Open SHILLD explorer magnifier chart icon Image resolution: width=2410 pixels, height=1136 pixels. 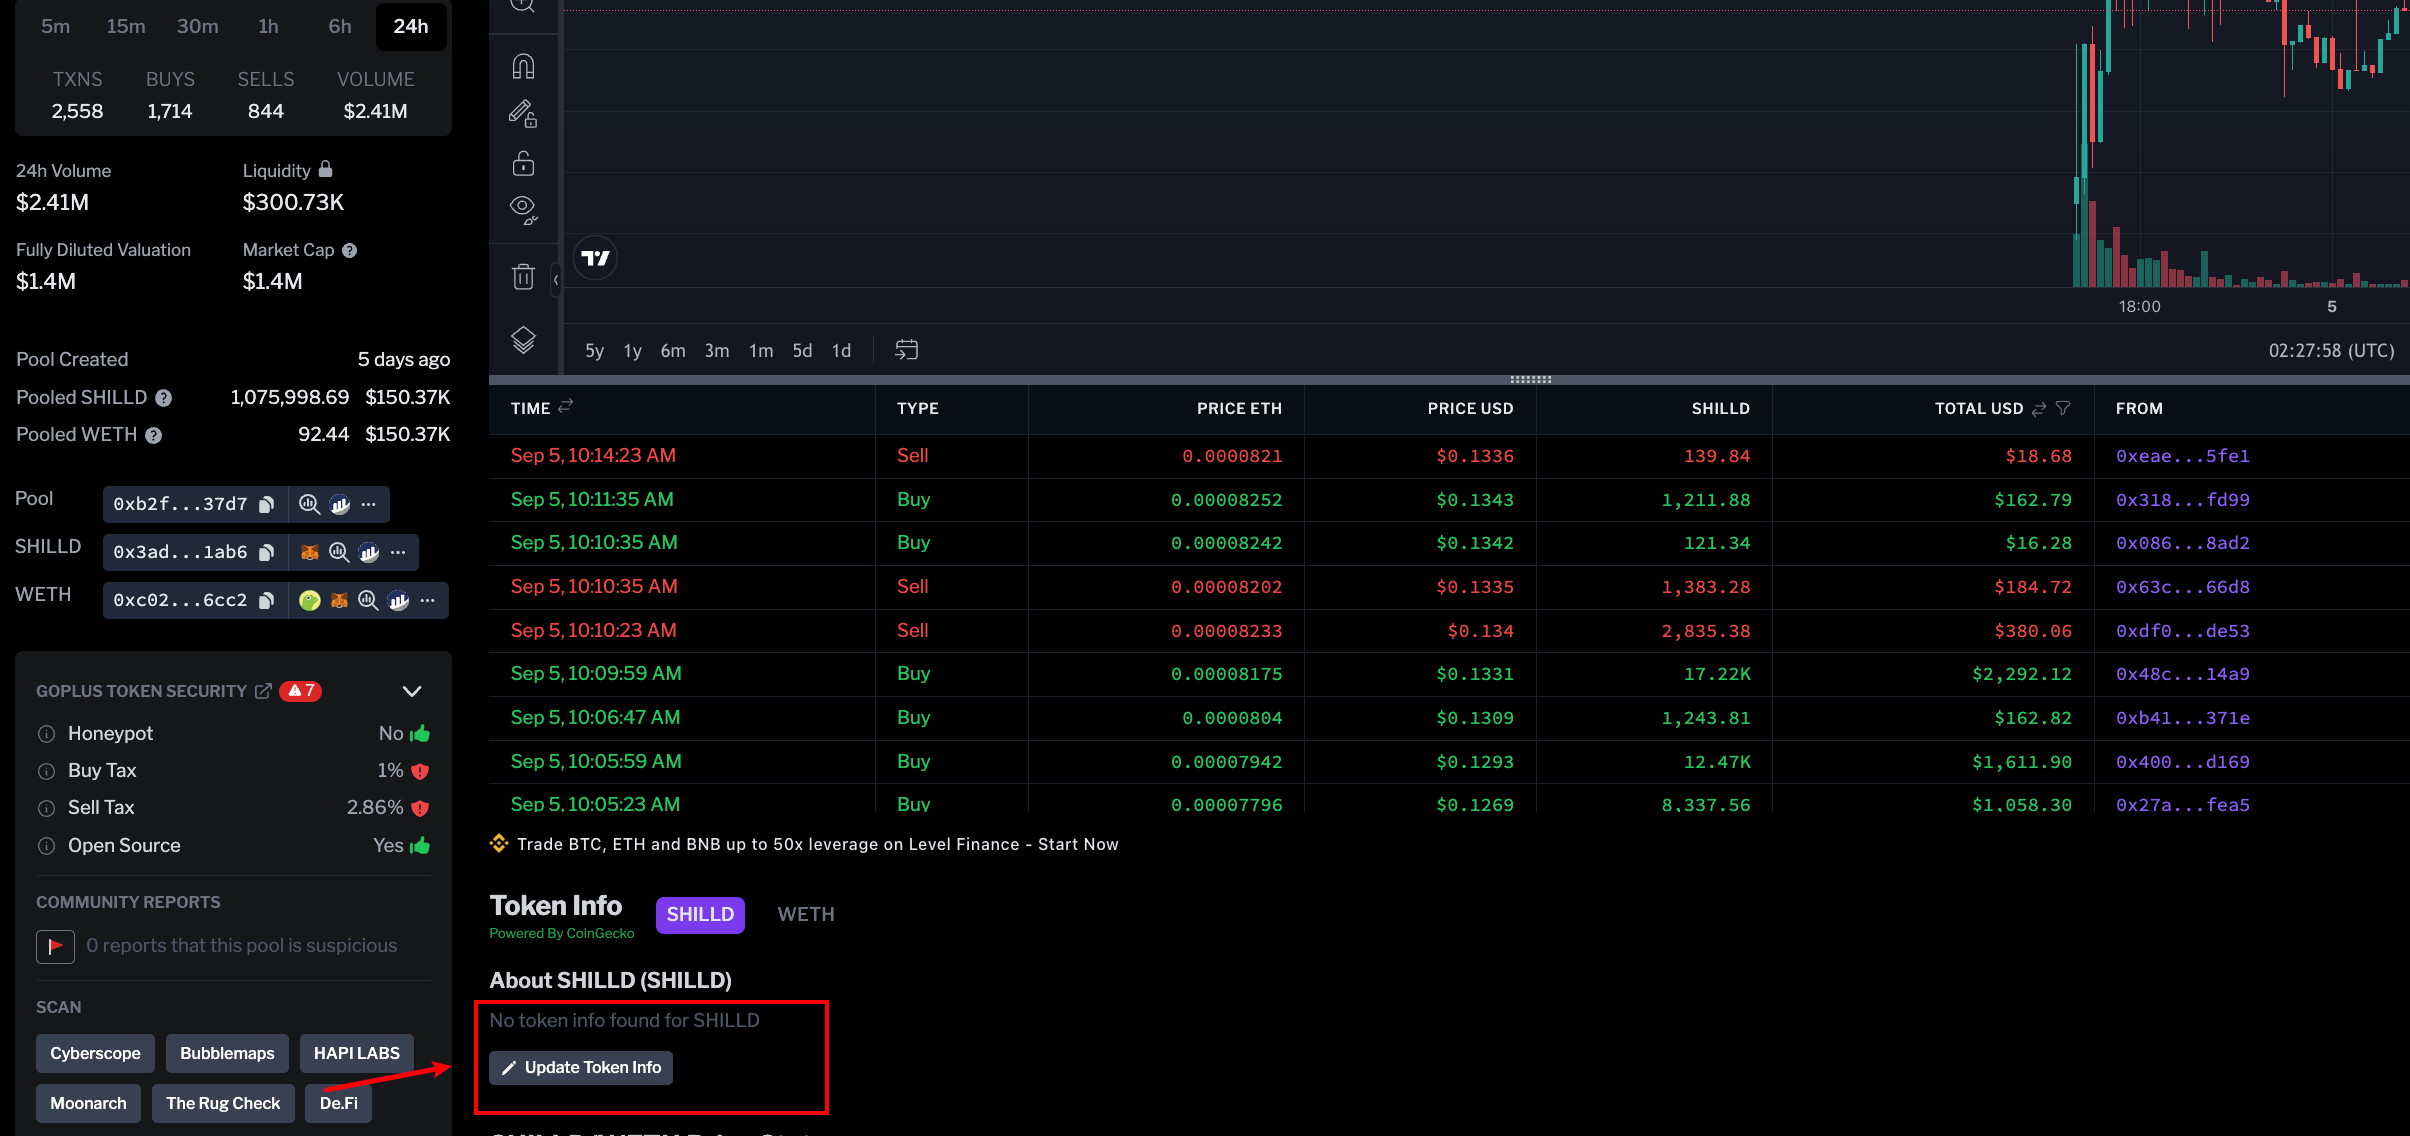pos(339,552)
